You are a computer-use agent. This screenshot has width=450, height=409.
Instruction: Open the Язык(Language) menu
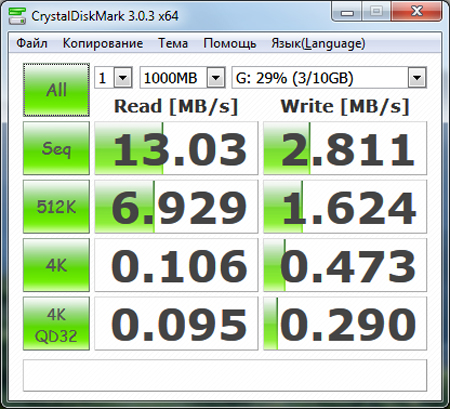318,43
